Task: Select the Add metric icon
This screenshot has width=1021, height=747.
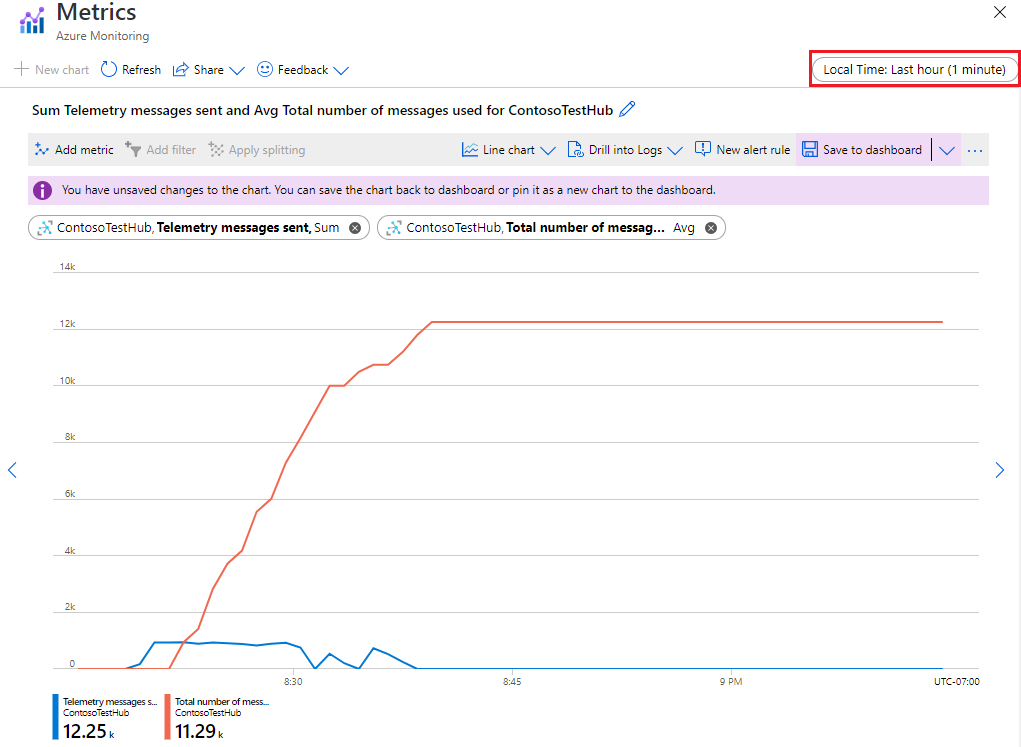Action: (x=40, y=149)
